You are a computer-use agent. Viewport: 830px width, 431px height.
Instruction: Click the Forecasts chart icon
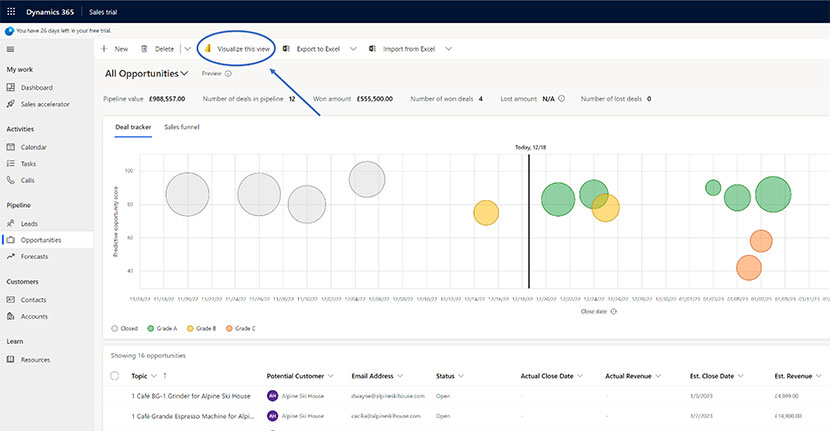pyautogui.click(x=11, y=256)
